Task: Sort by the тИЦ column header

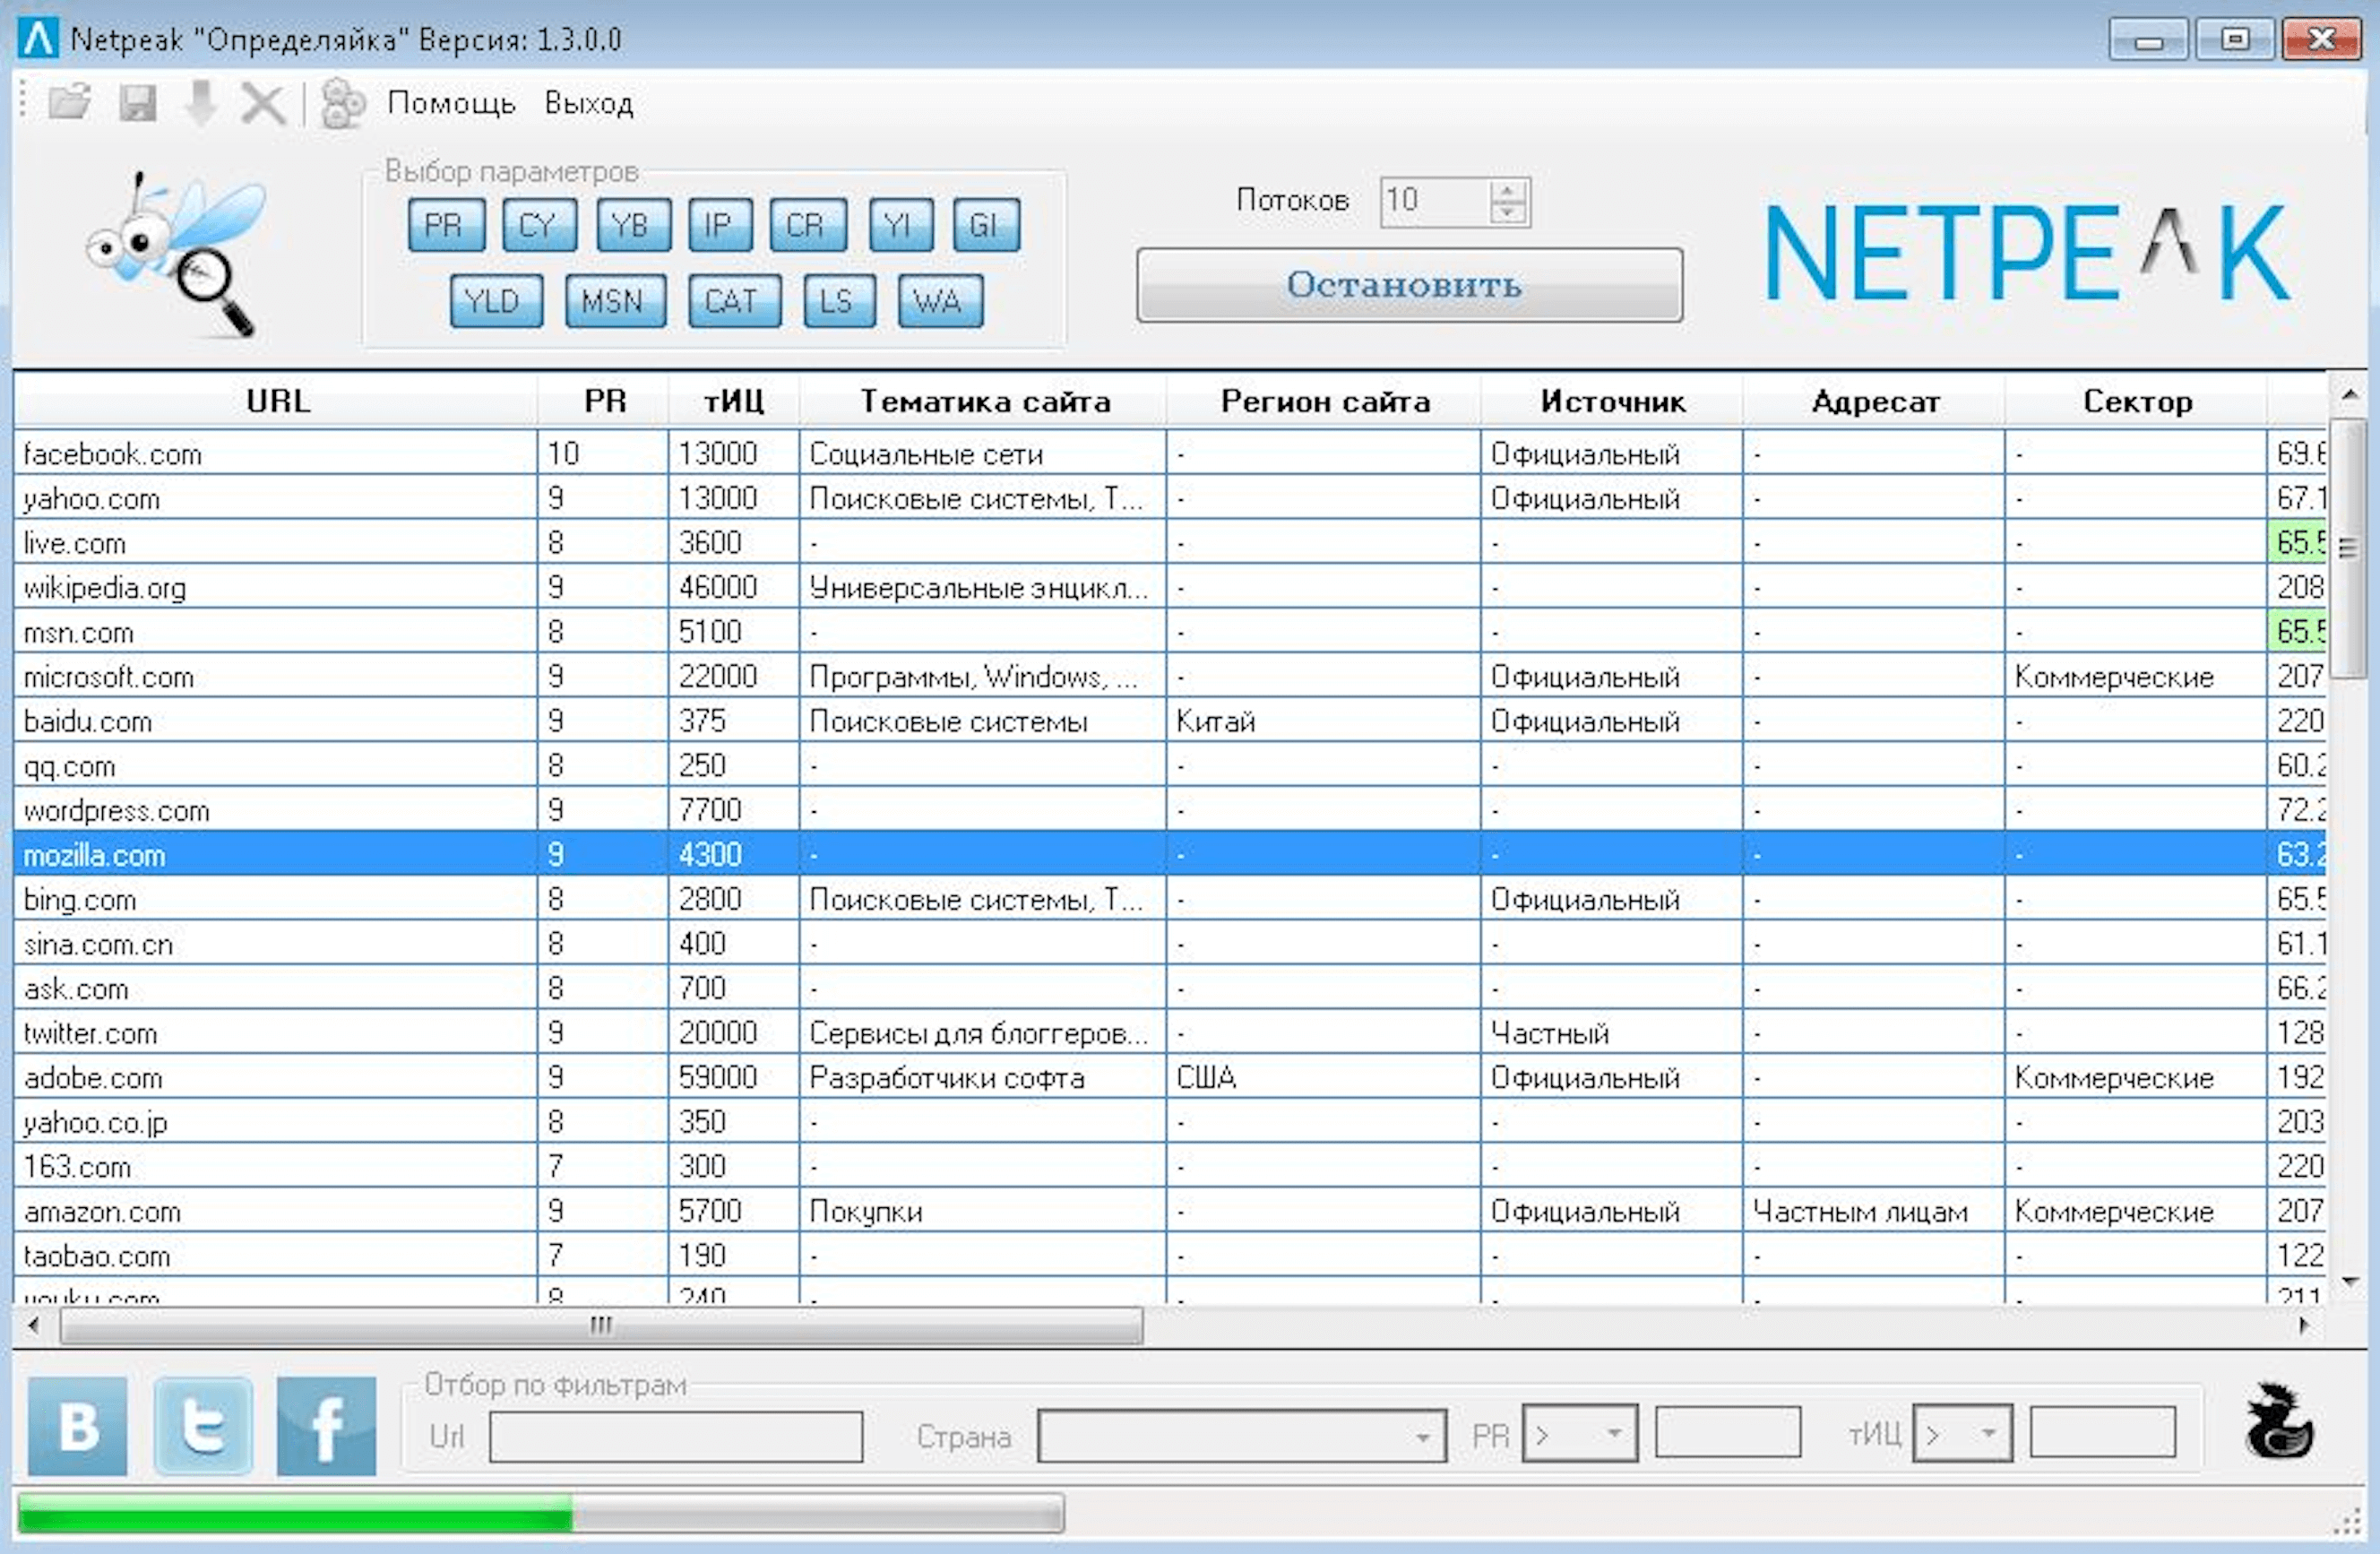Action: tap(733, 401)
